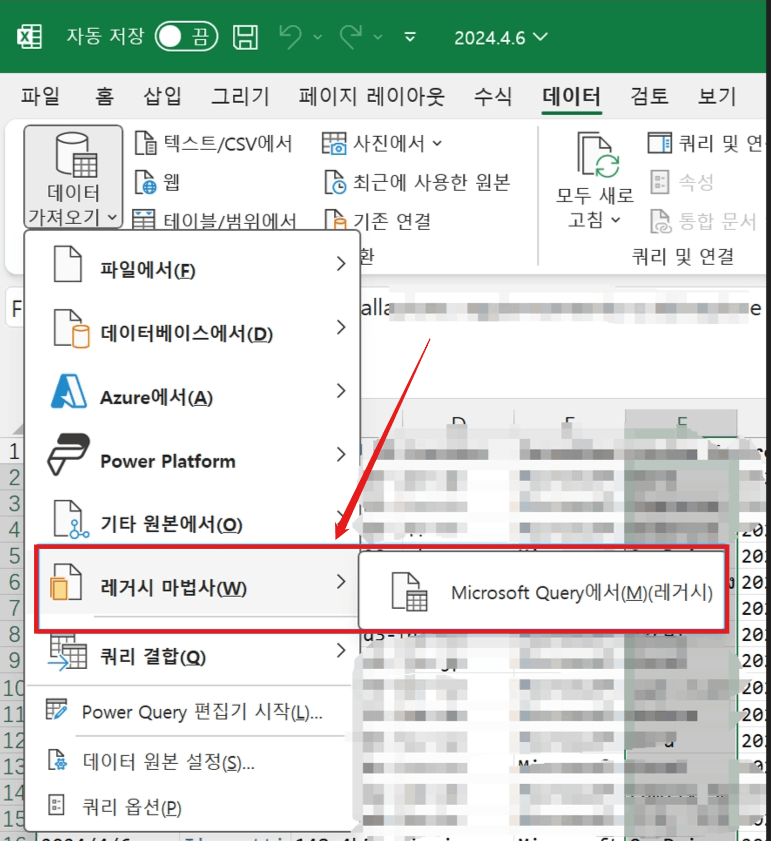Image resolution: width=771 pixels, height=841 pixels.
Task: Click the Save floppy disk icon
Action: click(246, 37)
